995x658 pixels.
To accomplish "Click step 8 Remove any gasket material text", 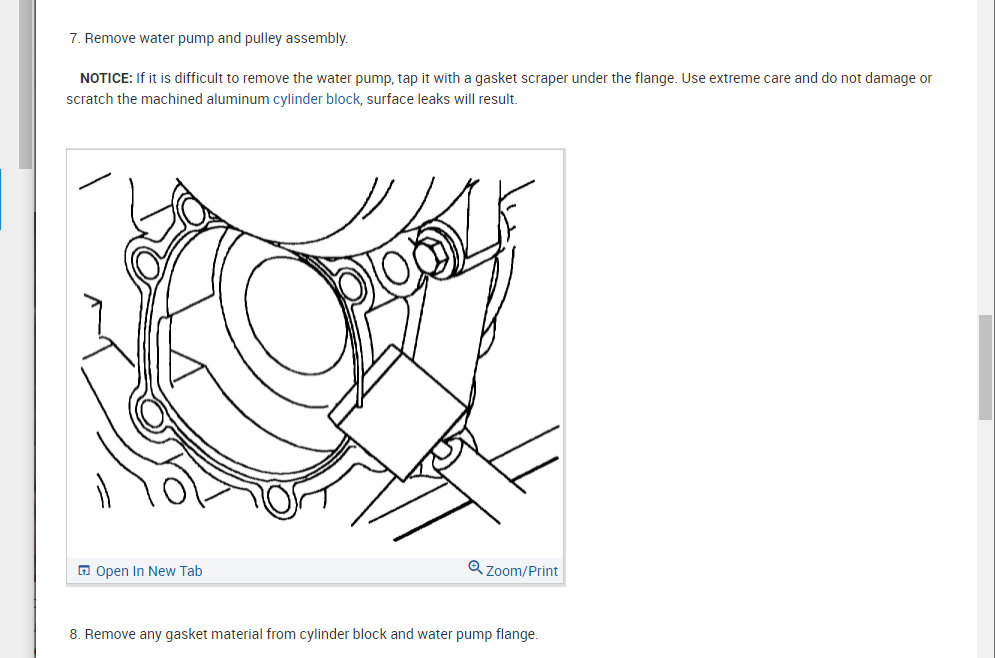I will pos(304,634).
